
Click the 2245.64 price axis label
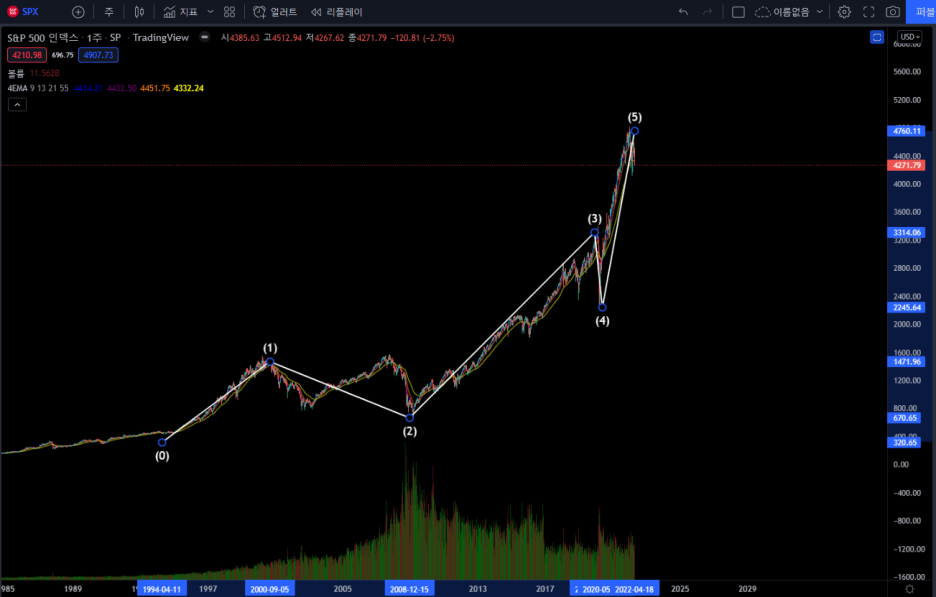click(x=906, y=307)
